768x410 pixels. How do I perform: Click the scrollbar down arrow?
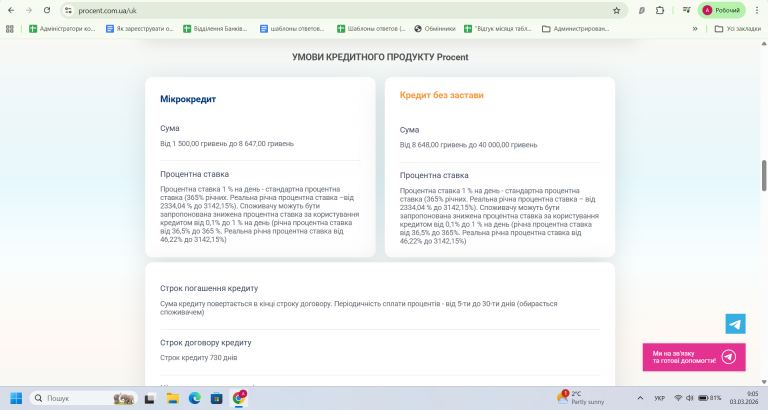pyautogui.click(x=764, y=382)
